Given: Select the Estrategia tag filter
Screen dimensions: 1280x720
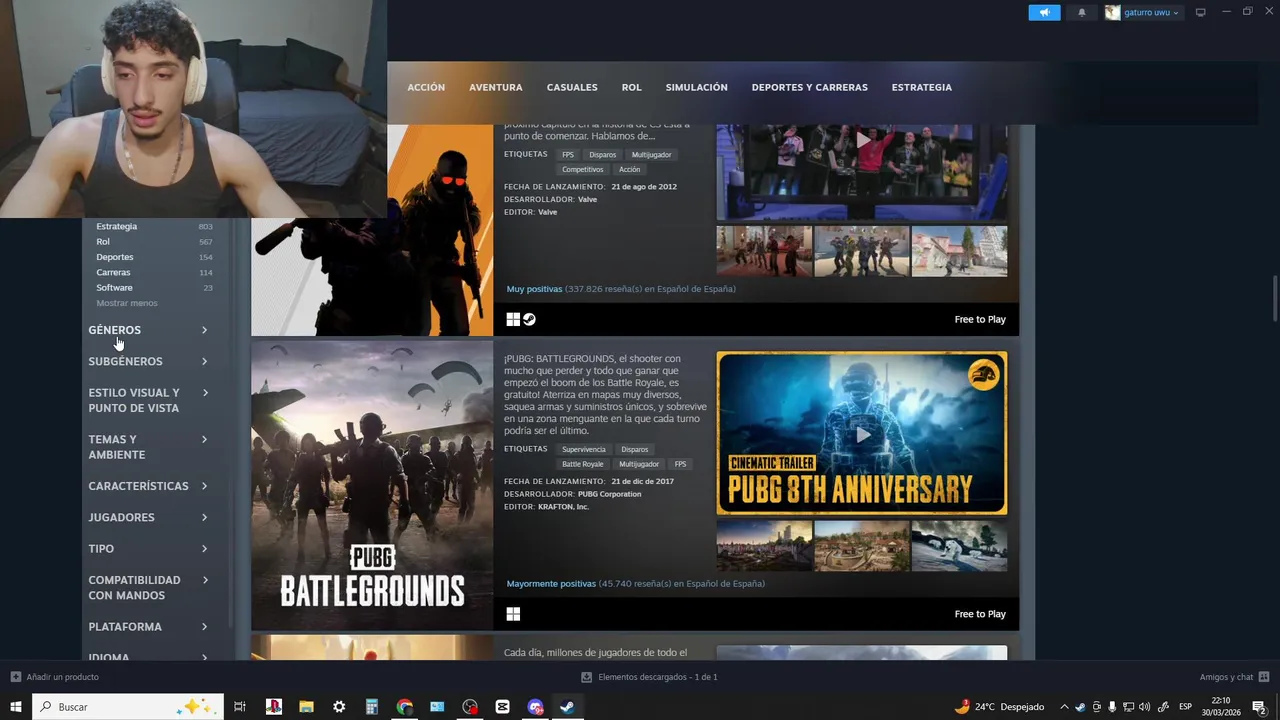Looking at the screenshot, I should [x=117, y=226].
